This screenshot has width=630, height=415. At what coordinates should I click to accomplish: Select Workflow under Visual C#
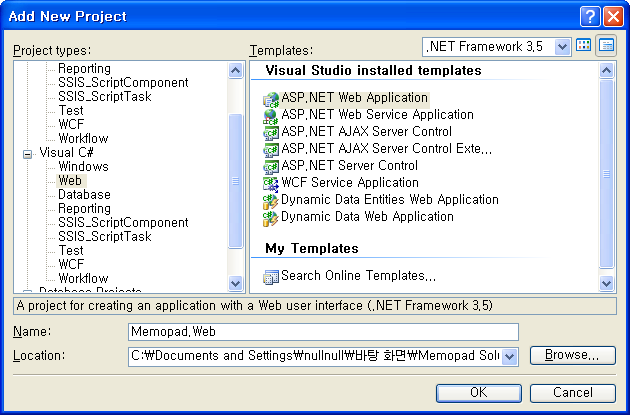point(83,278)
